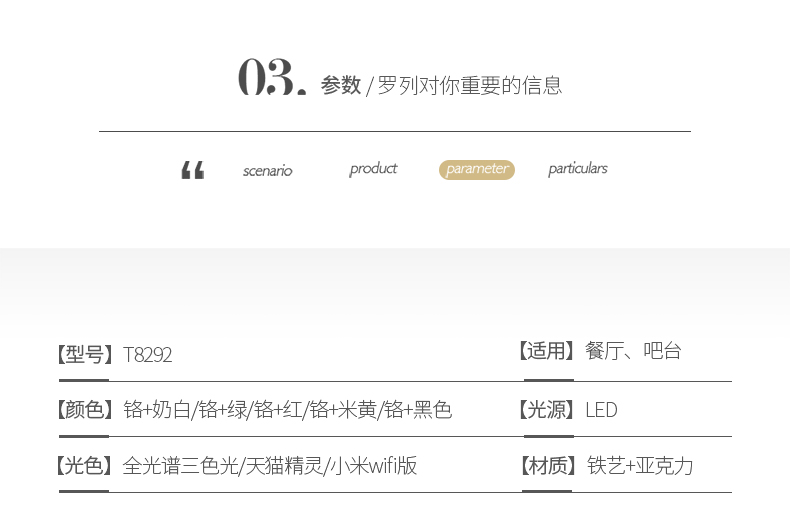This screenshot has height=532, width=790.
Task: Click the 餐厅、吧台 usage text
Action: (633, 351)
